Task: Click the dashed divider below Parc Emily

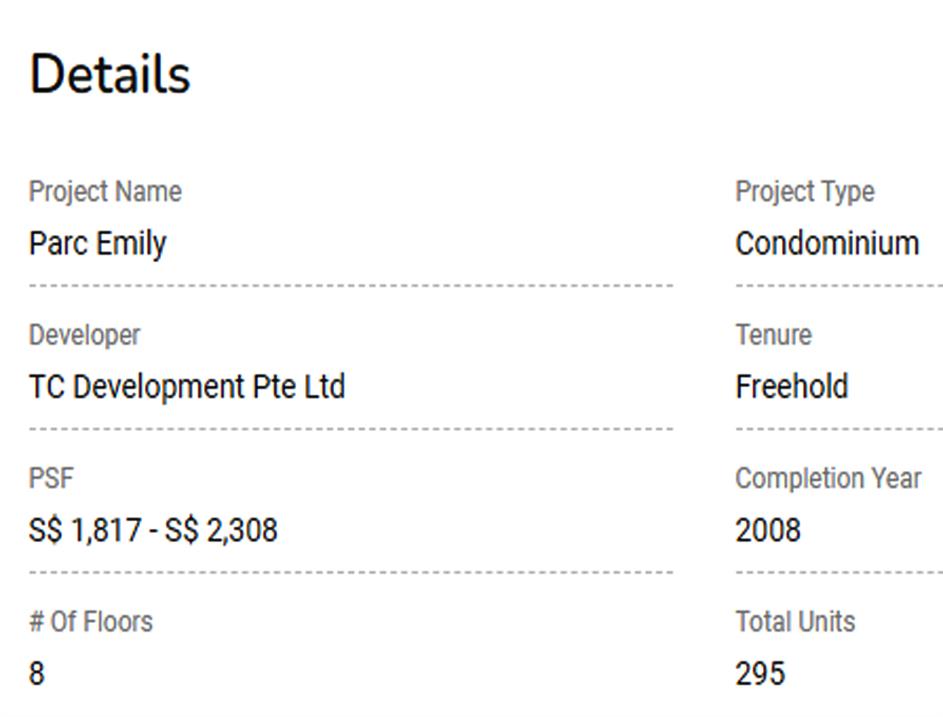Action: tap(350, 286)
